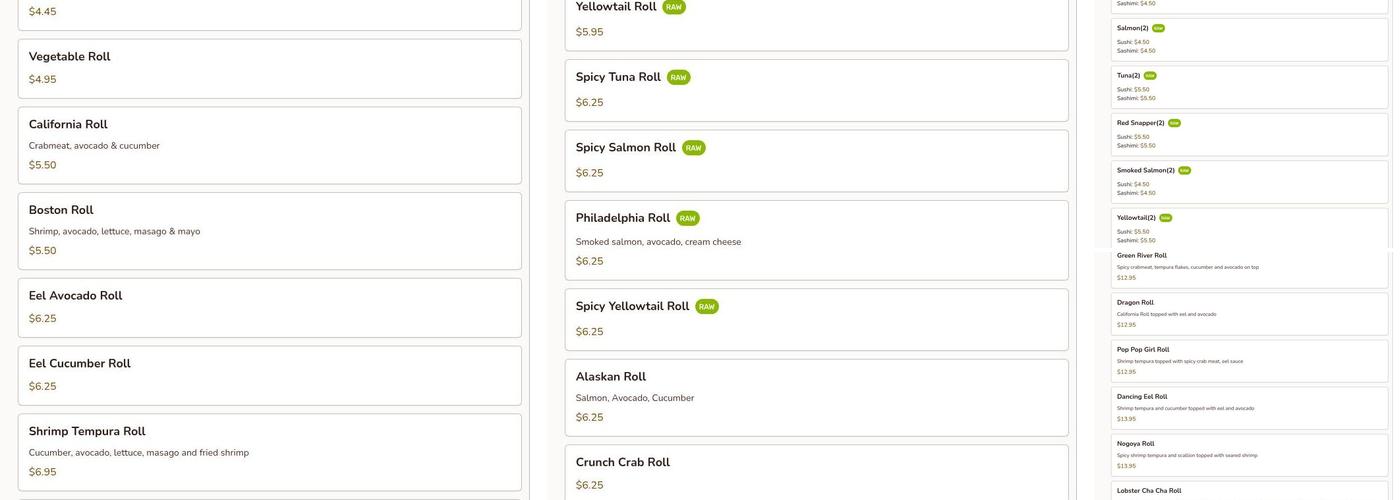Open the Green River Roll item

1249,267
